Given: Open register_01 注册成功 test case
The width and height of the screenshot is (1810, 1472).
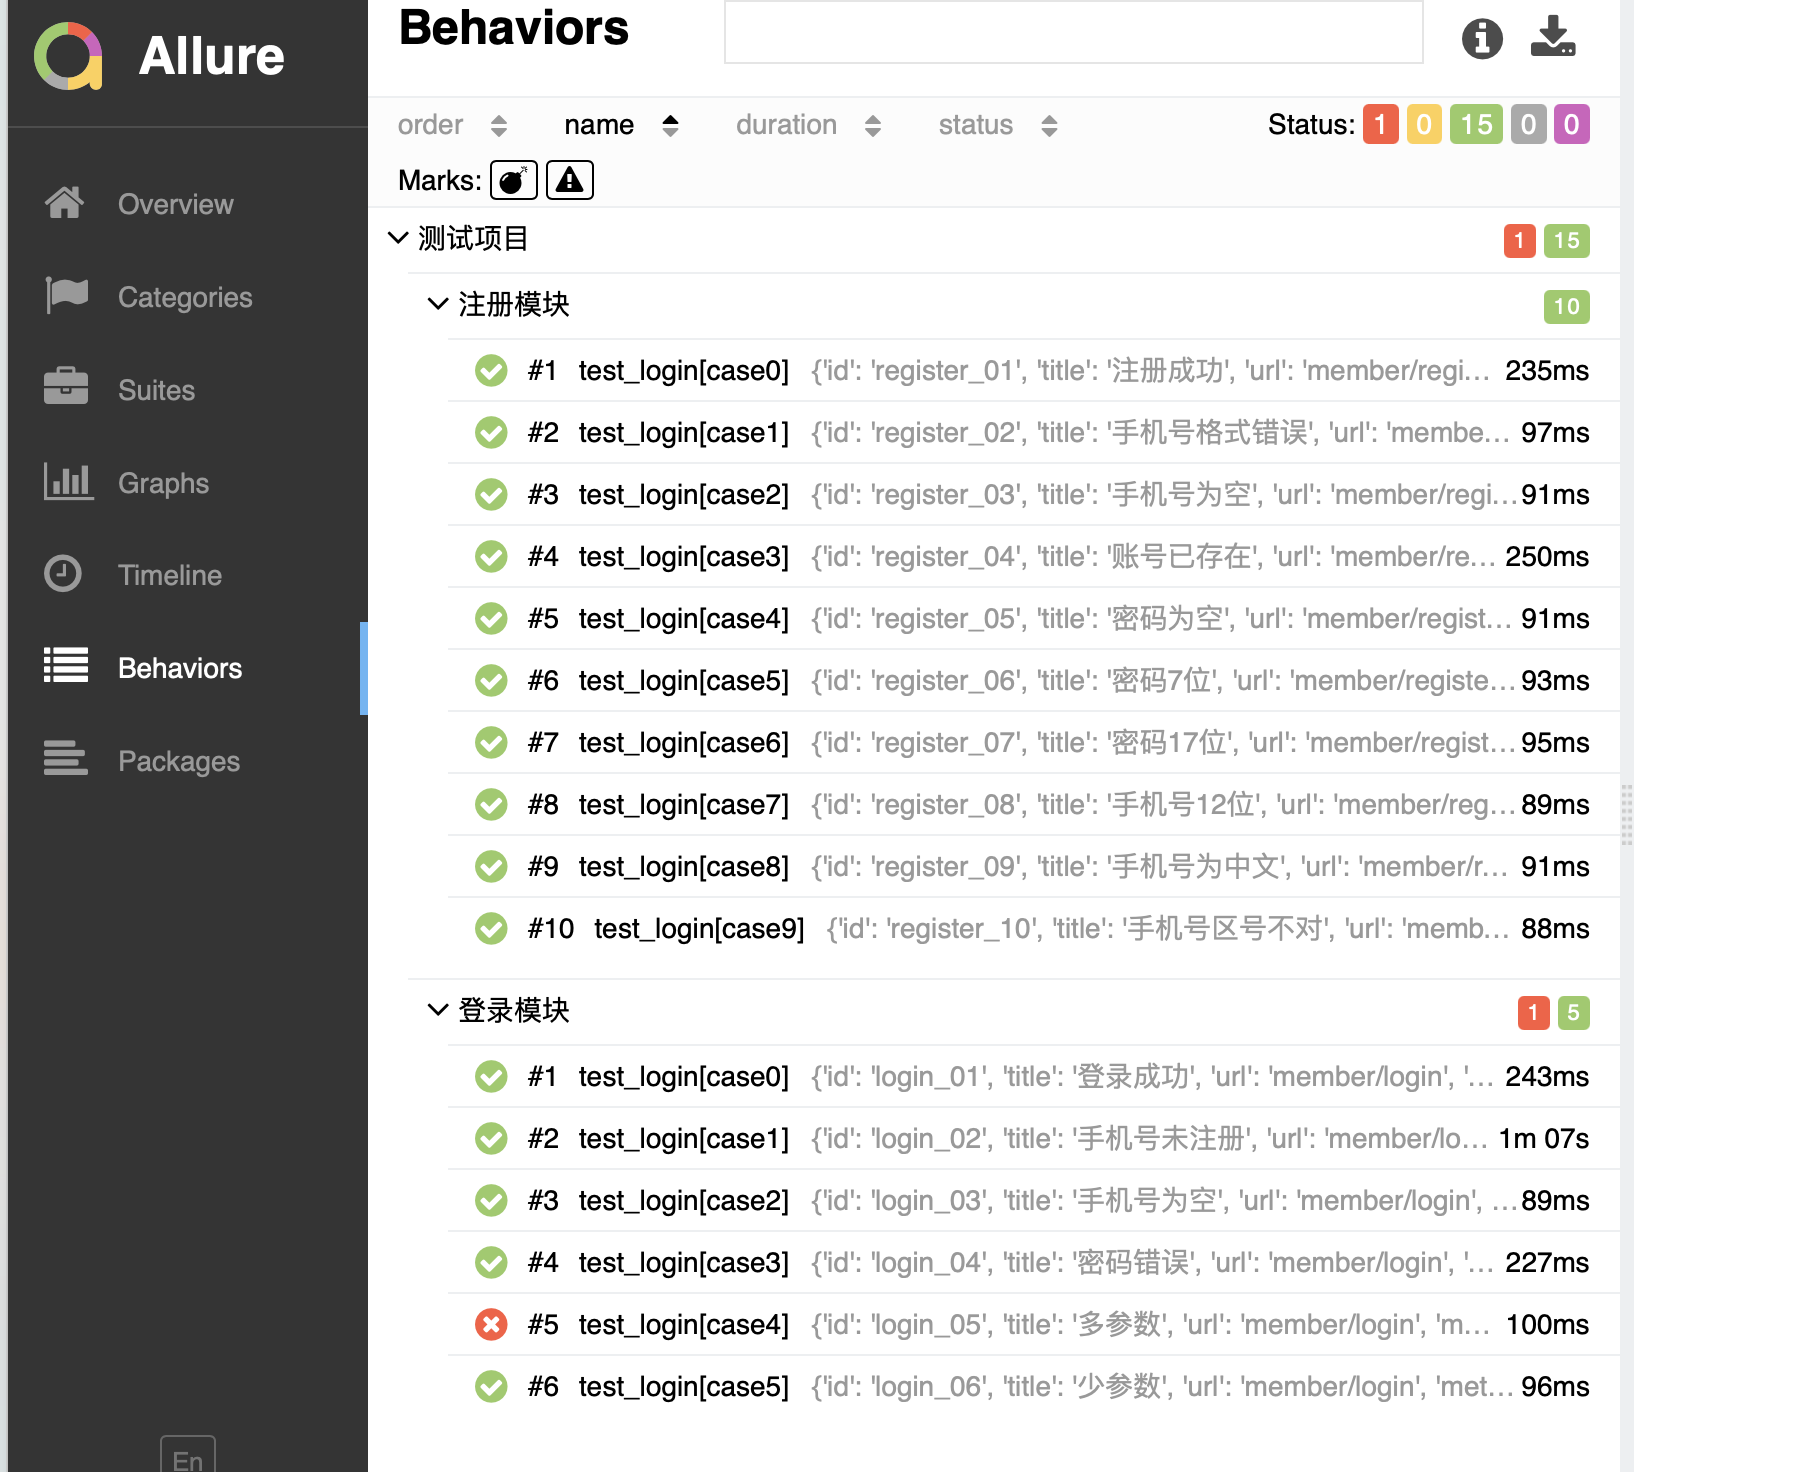Looking at the screenshot, I should point(1033,370).
